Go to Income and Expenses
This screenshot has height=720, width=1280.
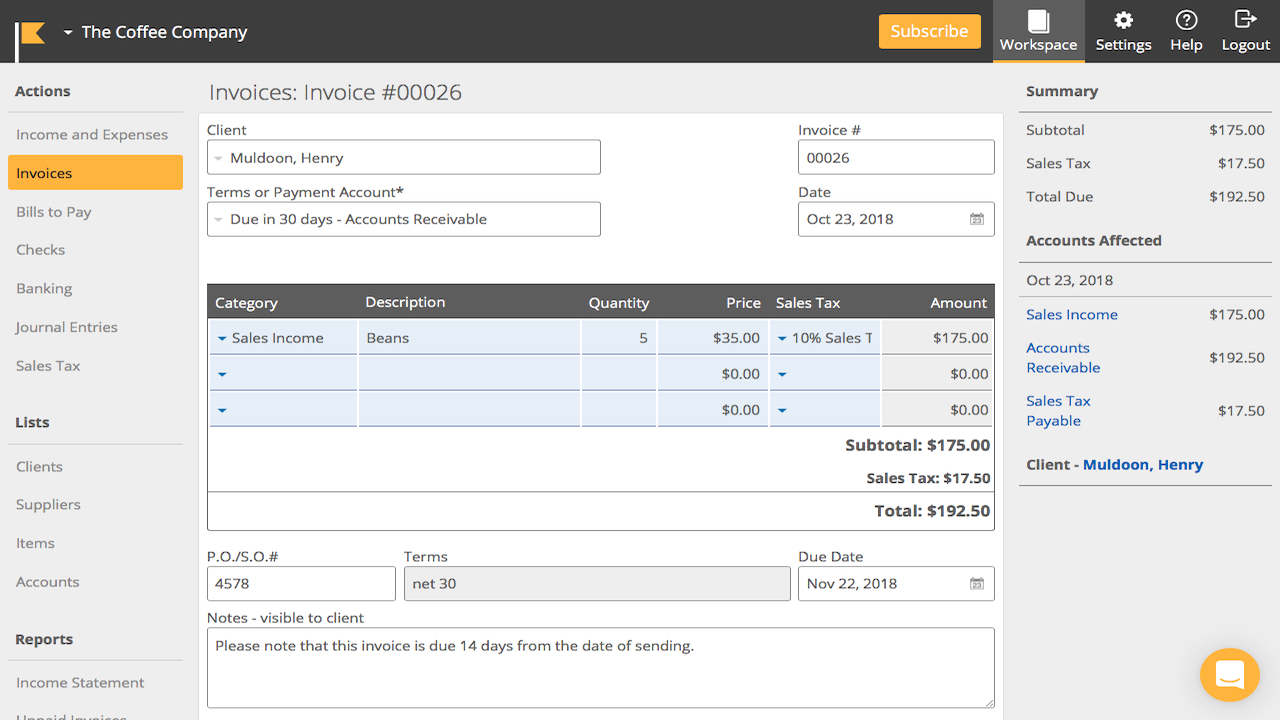click(x=92, y=135)
